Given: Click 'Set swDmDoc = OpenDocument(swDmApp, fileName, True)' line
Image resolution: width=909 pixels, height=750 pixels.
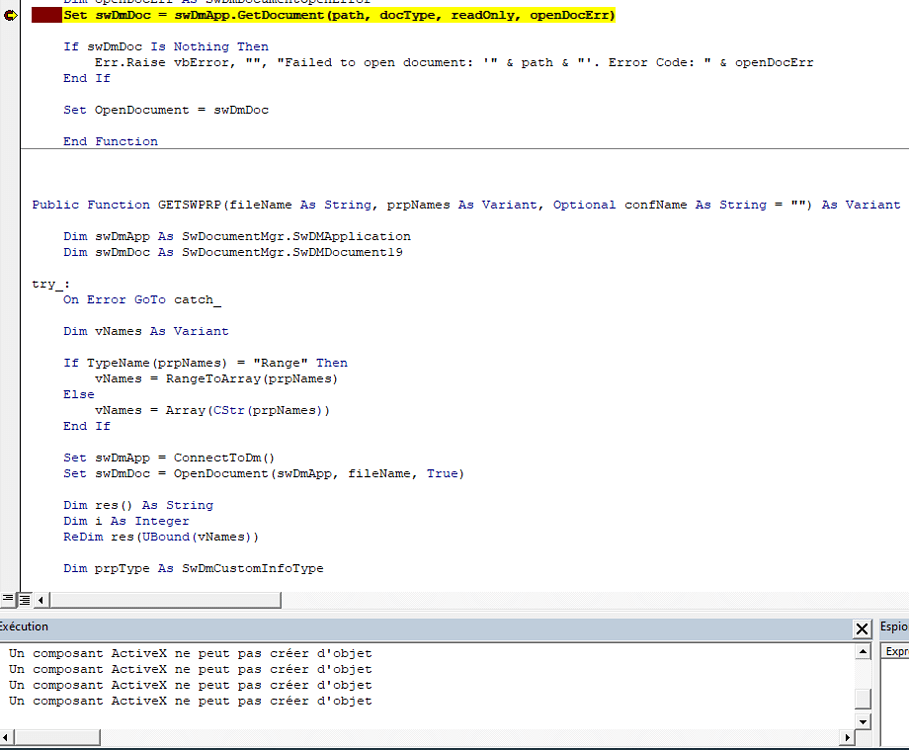Looking at the screenshot, I should click(264, 474).
